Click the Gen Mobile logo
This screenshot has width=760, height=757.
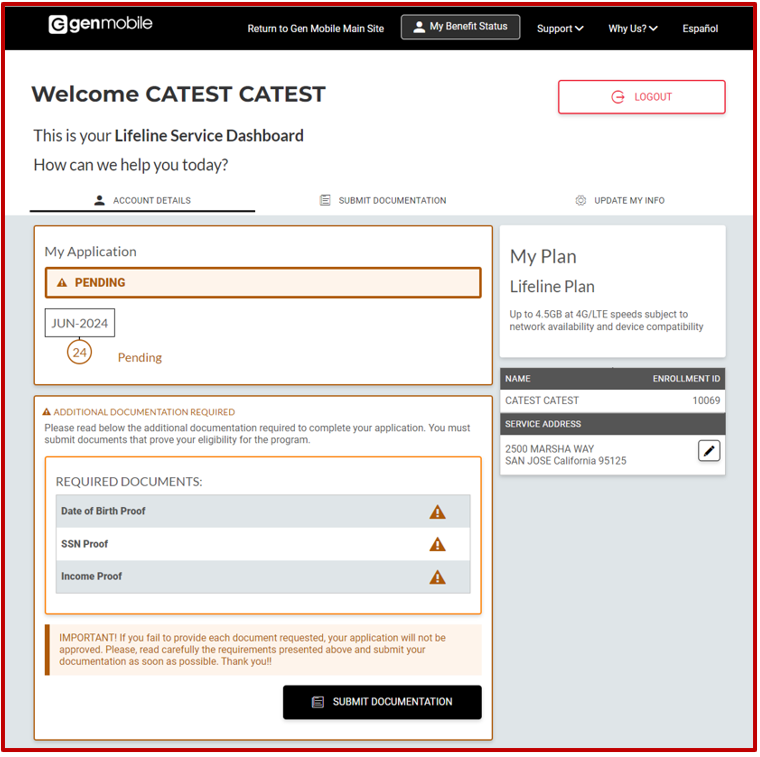[x=100, y=24]
